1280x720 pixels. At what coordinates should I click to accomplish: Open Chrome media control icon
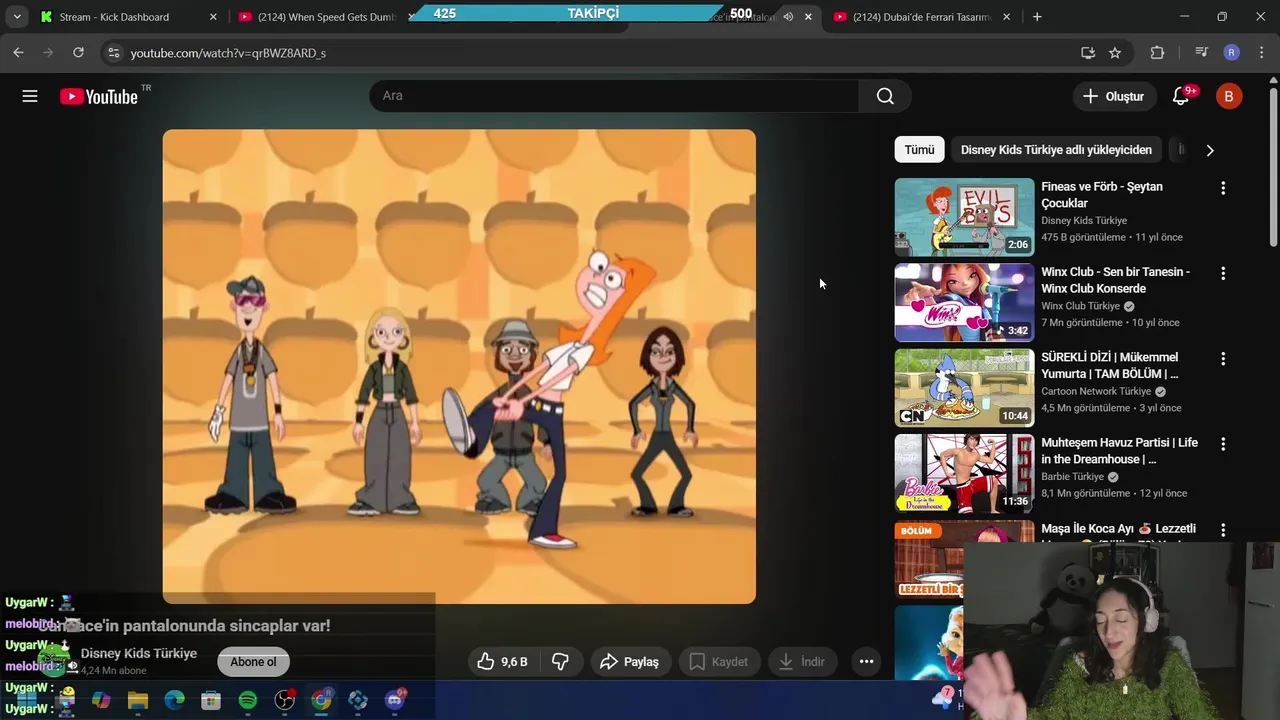[1201, 52]
